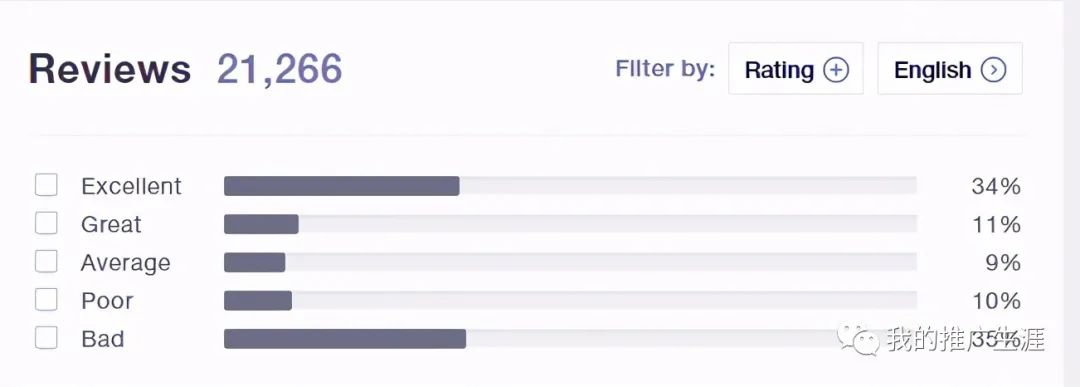The height and width of the screenshot is (387, 1080).
Task: Enable the Average rating checkbox
Action: click(x=46, y=262)
